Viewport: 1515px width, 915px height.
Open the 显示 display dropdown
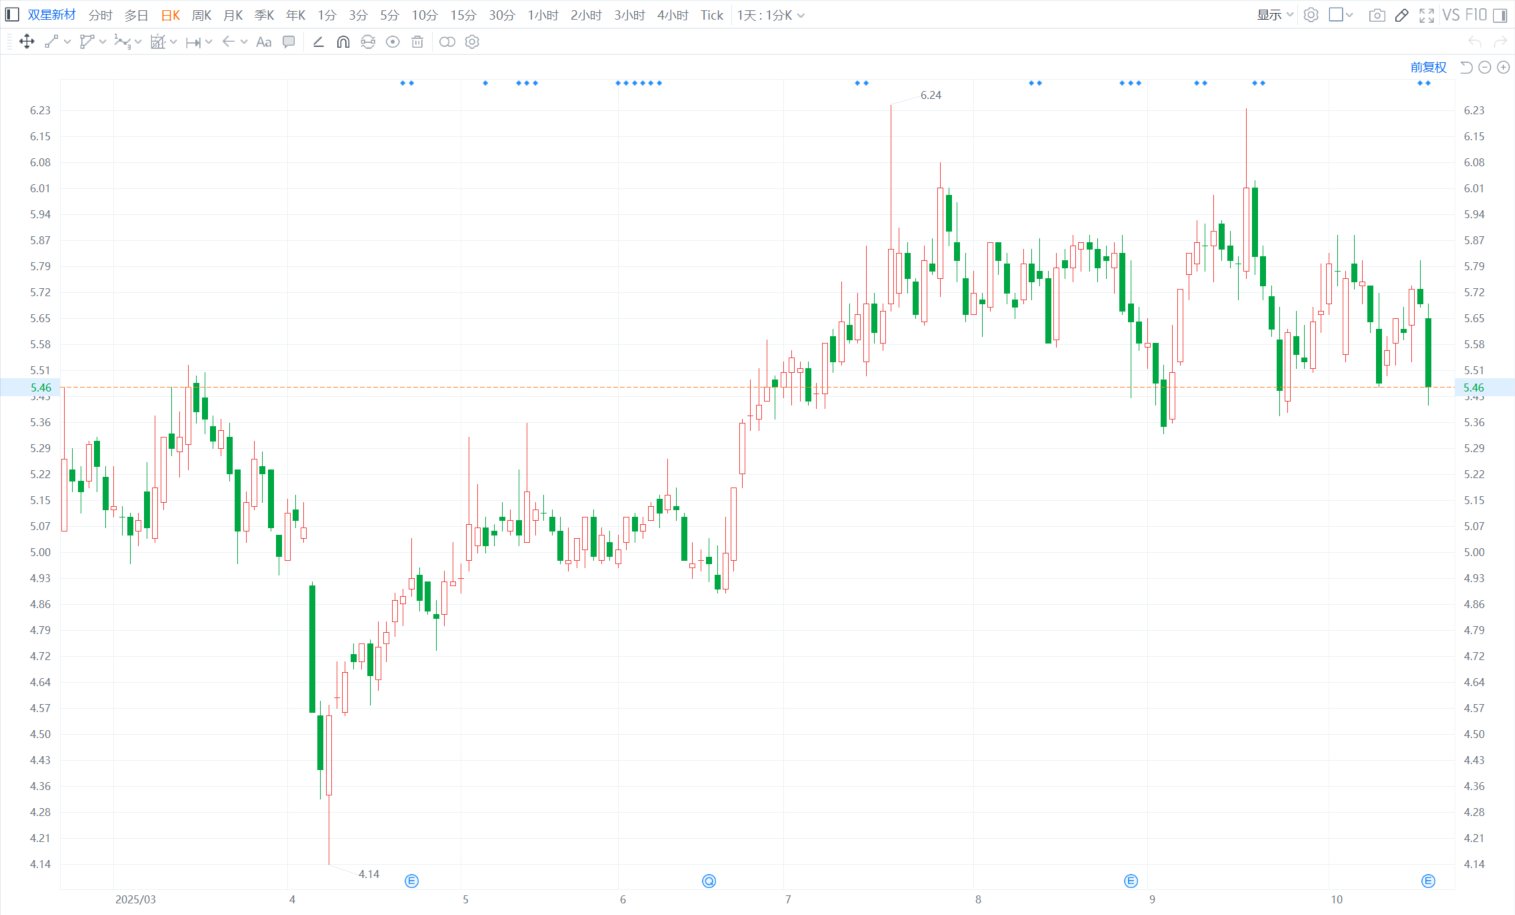pyautogui.click(x=1275, y=15)
